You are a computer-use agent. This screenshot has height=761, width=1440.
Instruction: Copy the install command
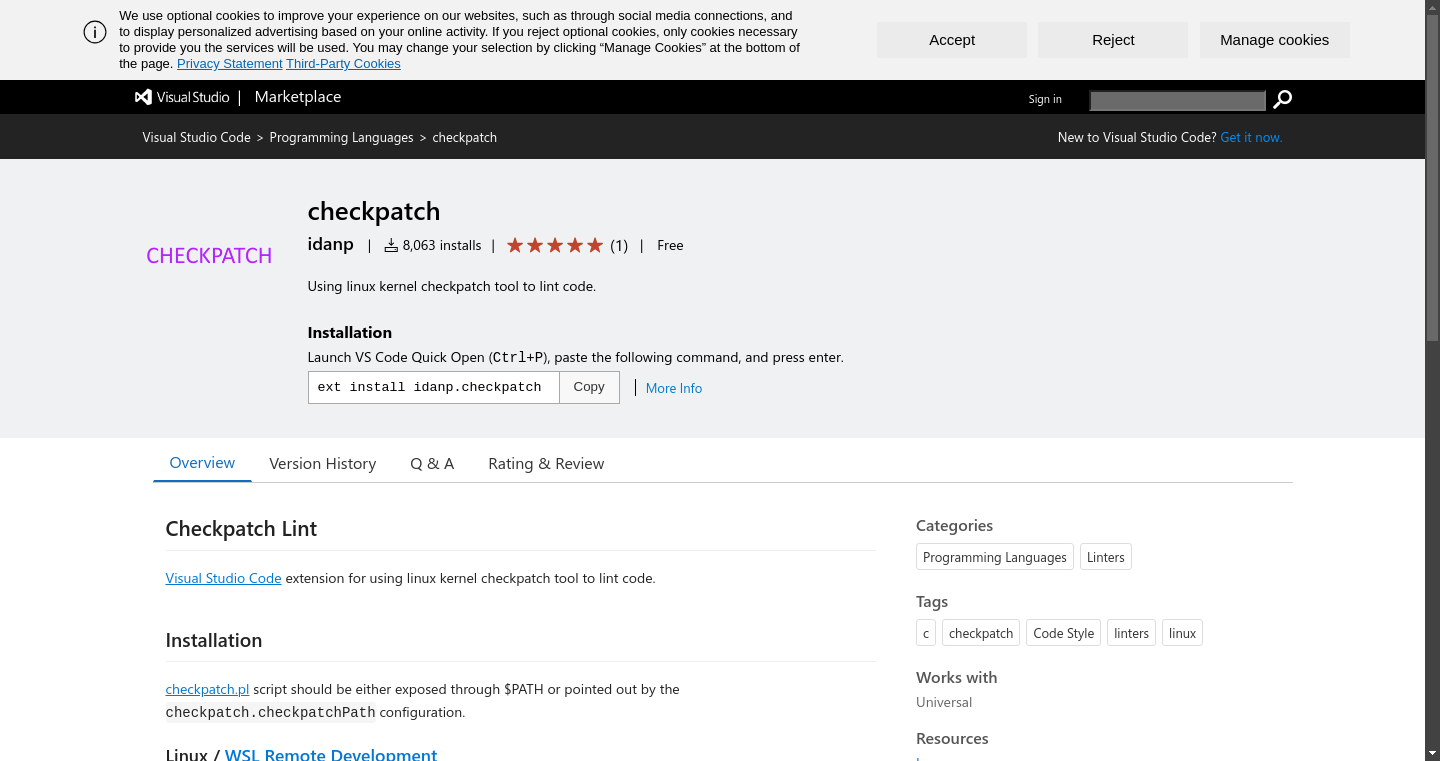[589, 387]
